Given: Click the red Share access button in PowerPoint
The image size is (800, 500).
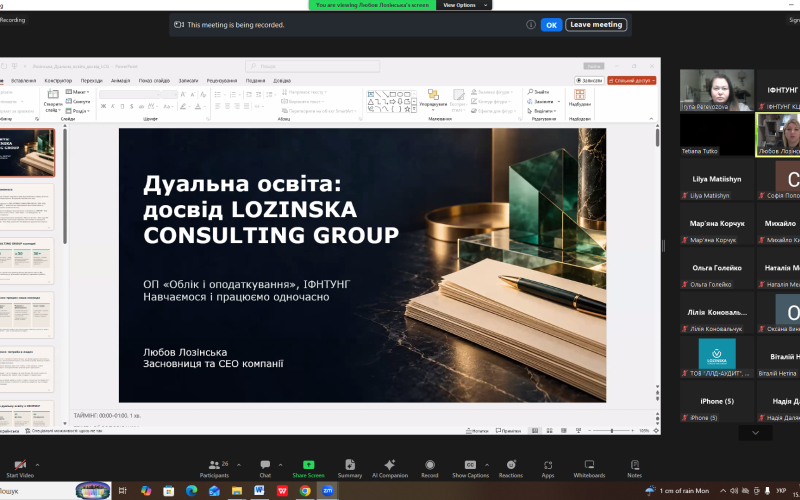Looking at the screenshot, I should pos(632,81).
